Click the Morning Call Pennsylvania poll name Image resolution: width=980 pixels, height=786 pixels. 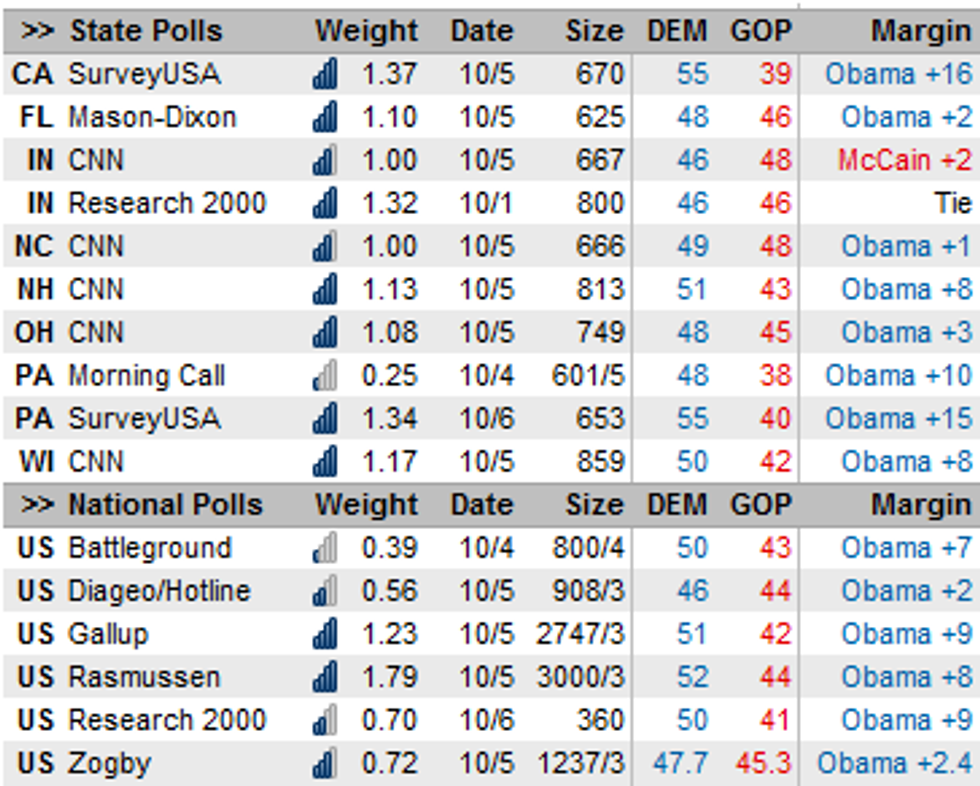point(146,376)
